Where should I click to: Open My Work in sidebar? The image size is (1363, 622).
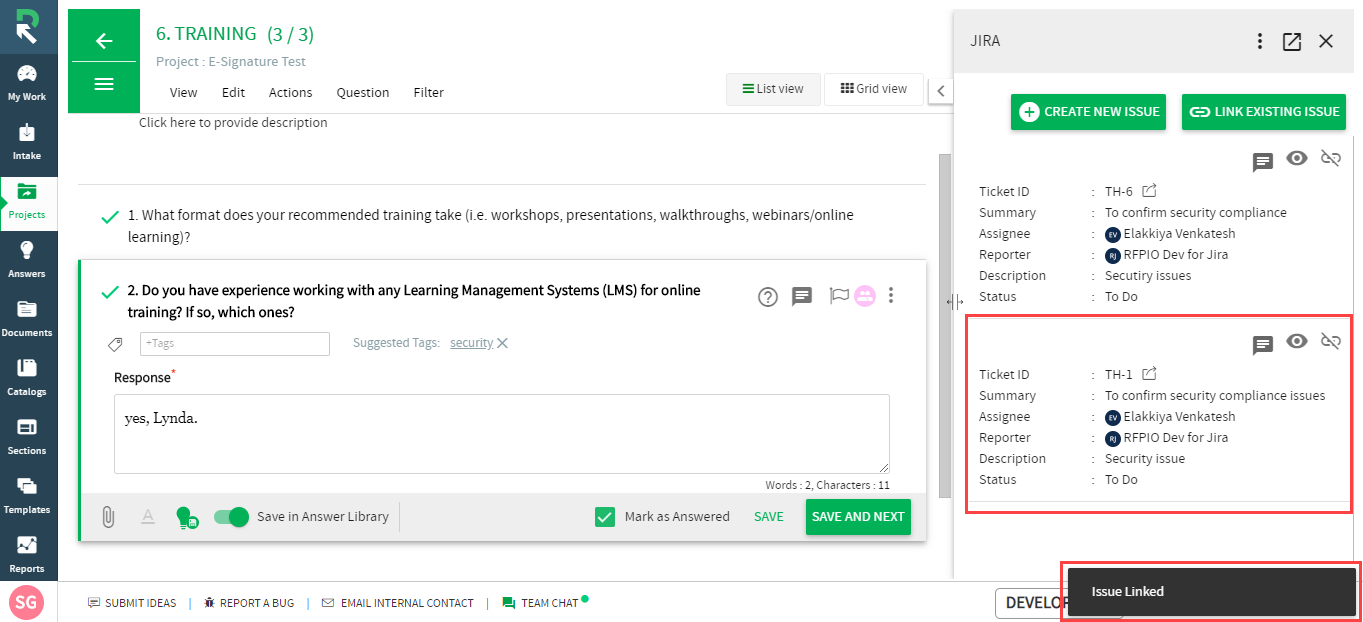pos(27,83)
